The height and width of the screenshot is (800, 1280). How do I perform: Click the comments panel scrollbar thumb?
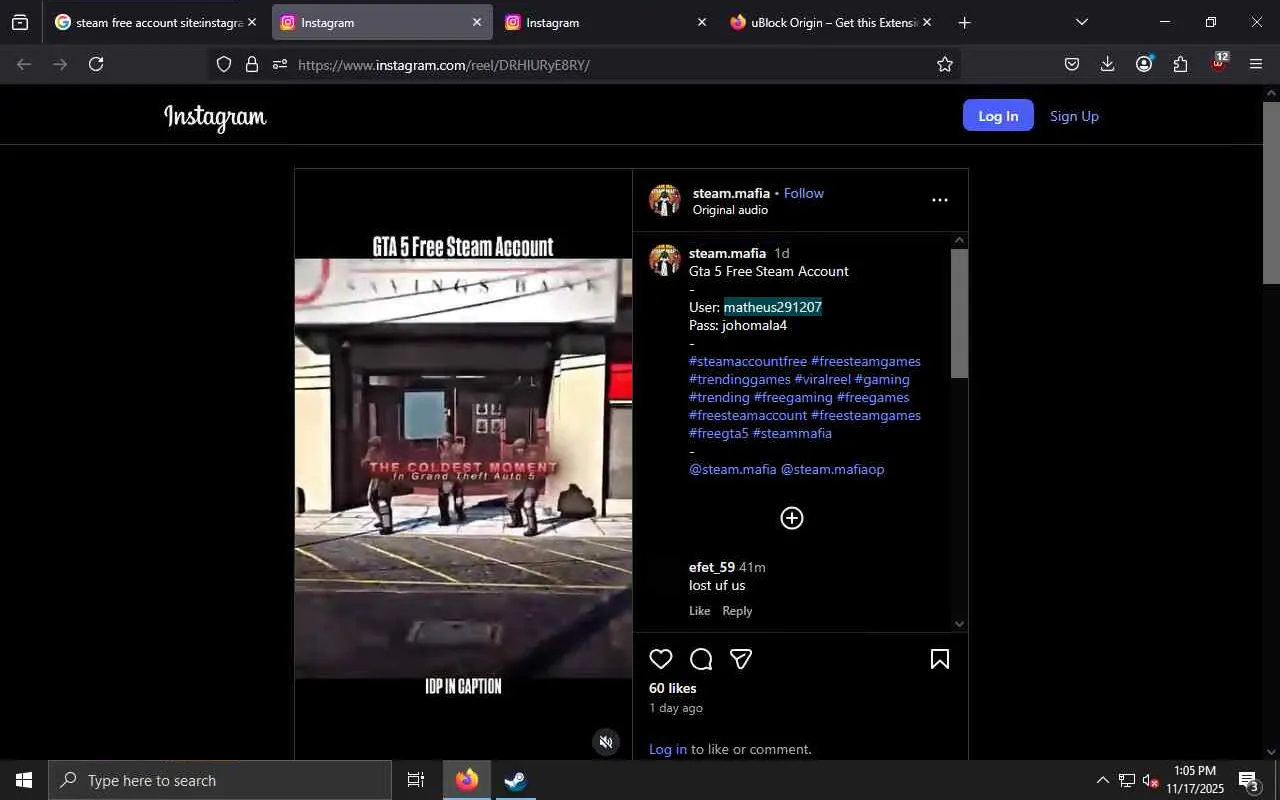coord(959,313)
